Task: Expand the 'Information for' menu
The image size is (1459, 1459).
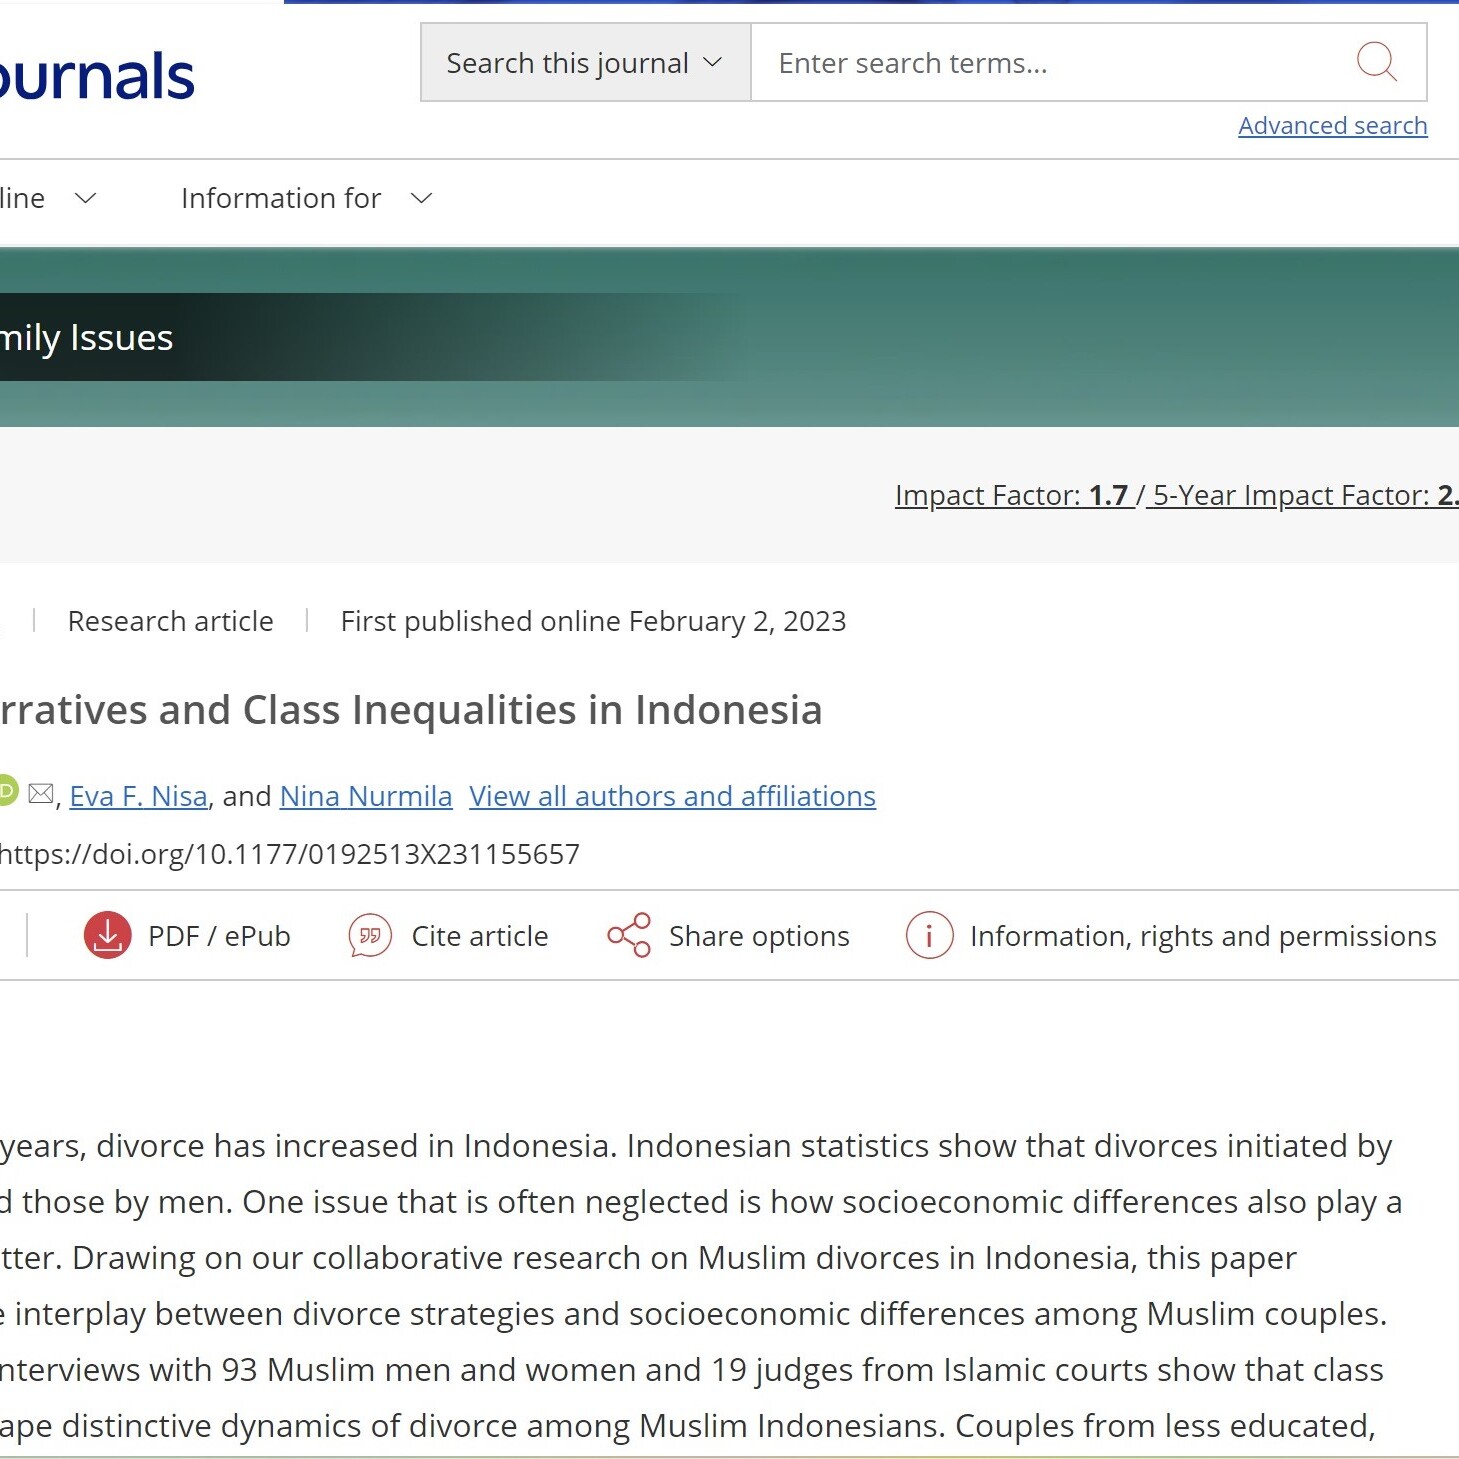Action: (x=306, y=199)
